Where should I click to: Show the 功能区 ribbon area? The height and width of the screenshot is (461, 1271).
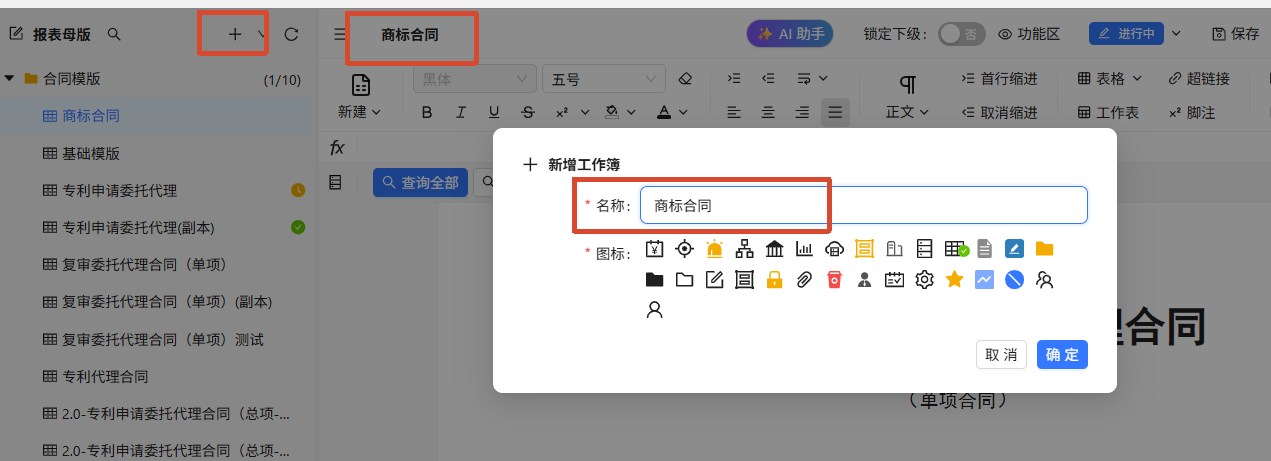click(x=1029, y=34)
